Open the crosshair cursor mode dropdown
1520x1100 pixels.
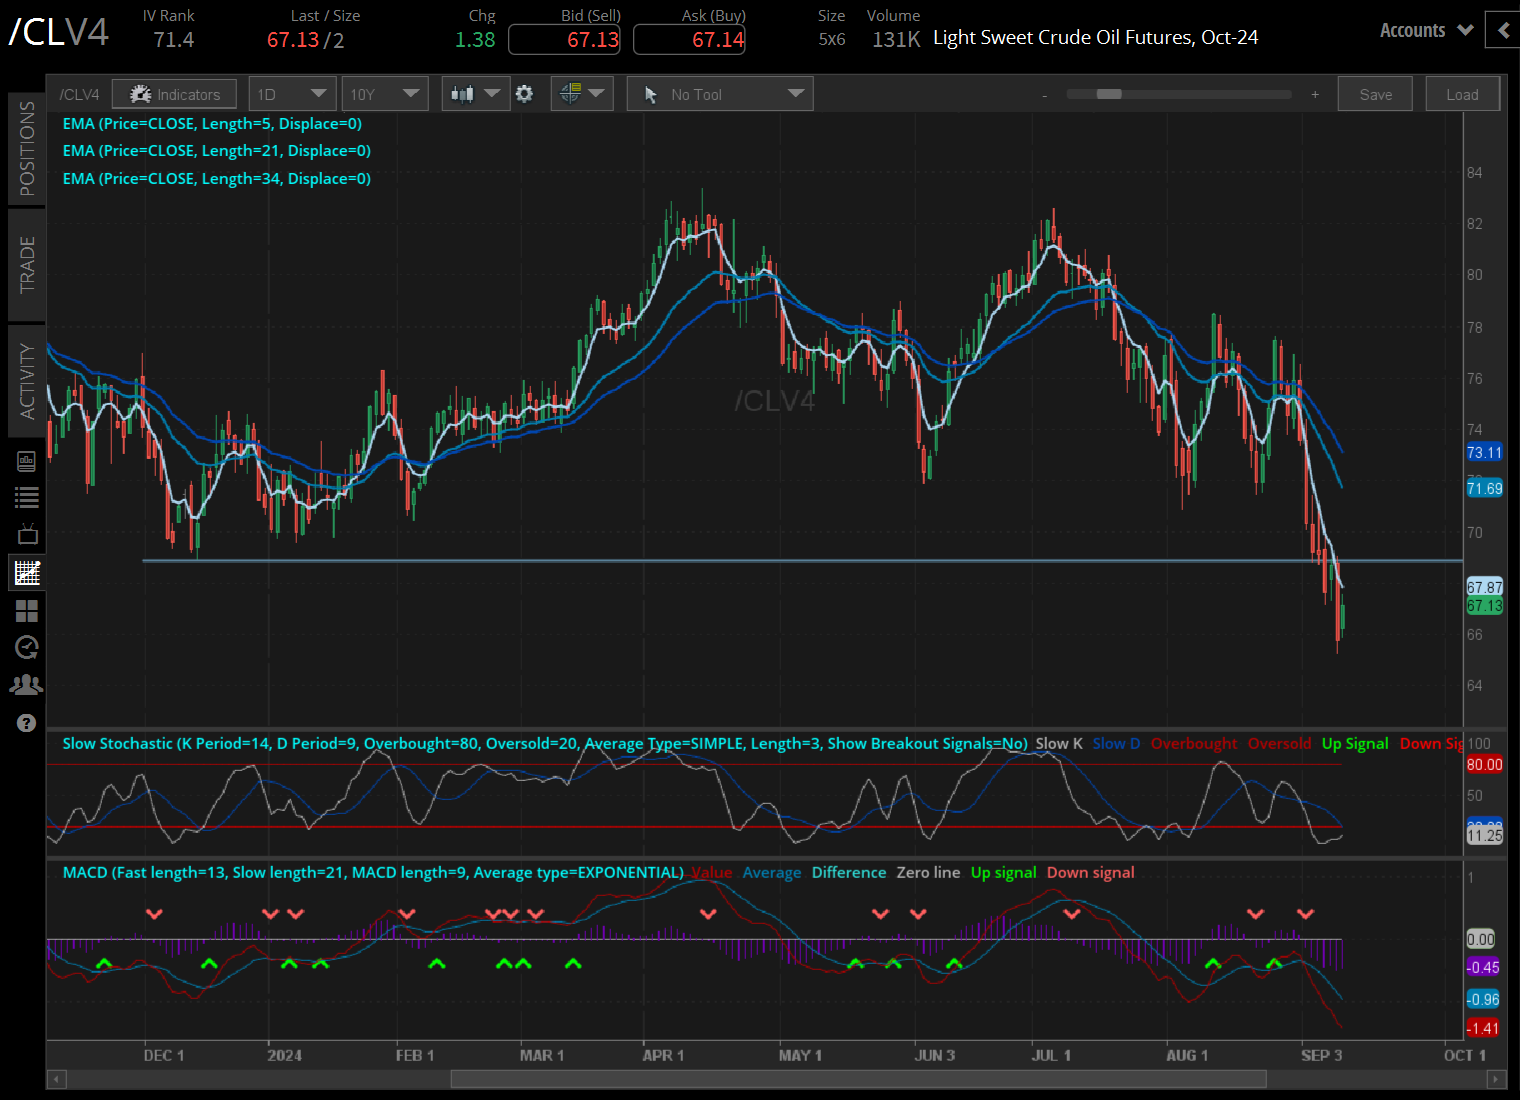coord(582,94)
